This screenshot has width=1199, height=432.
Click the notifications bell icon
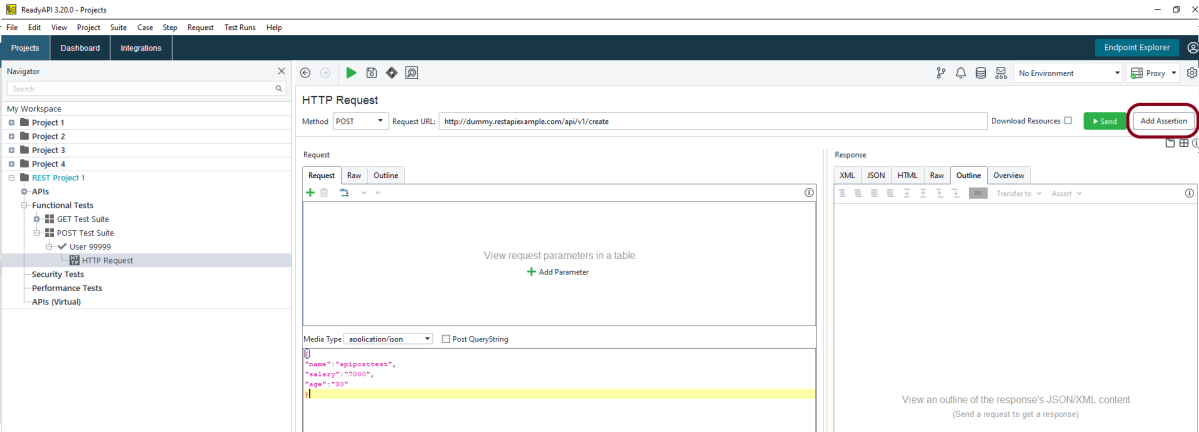coord(960,73)
